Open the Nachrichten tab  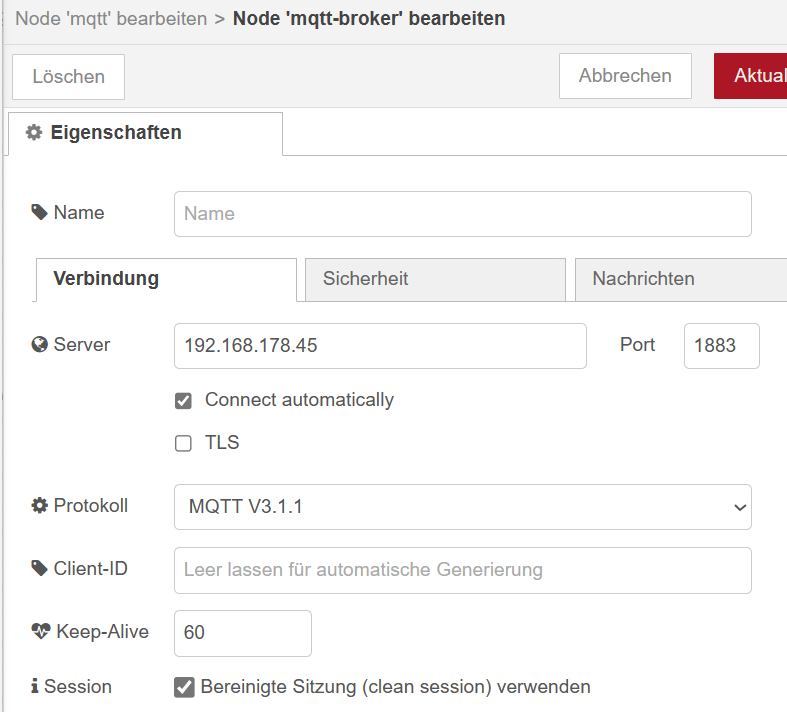(681, 279)
